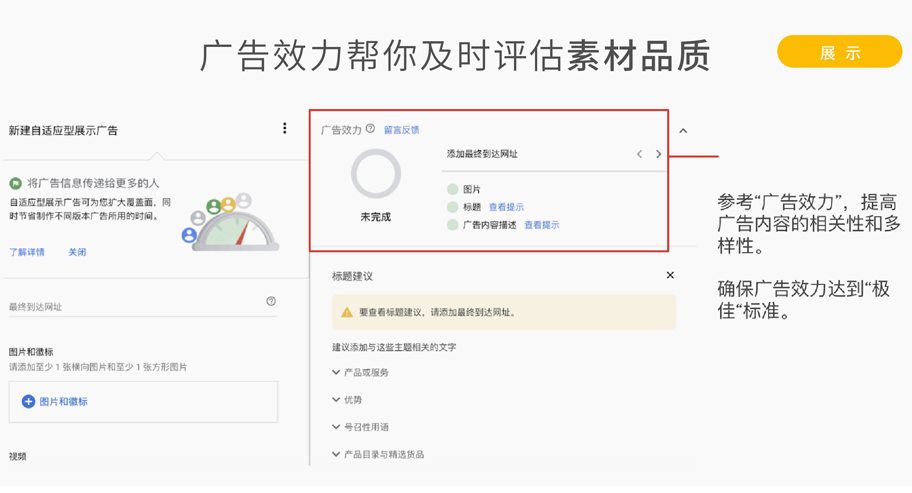Click the 了解详情 link

(27, 252)
